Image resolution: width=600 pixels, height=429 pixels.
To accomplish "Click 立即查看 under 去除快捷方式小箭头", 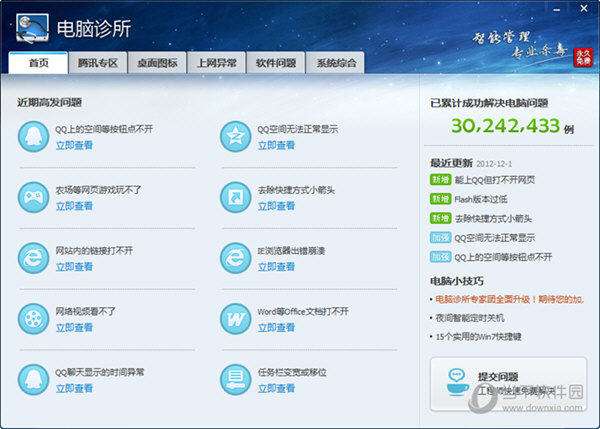I will click(x=276, y=206).
